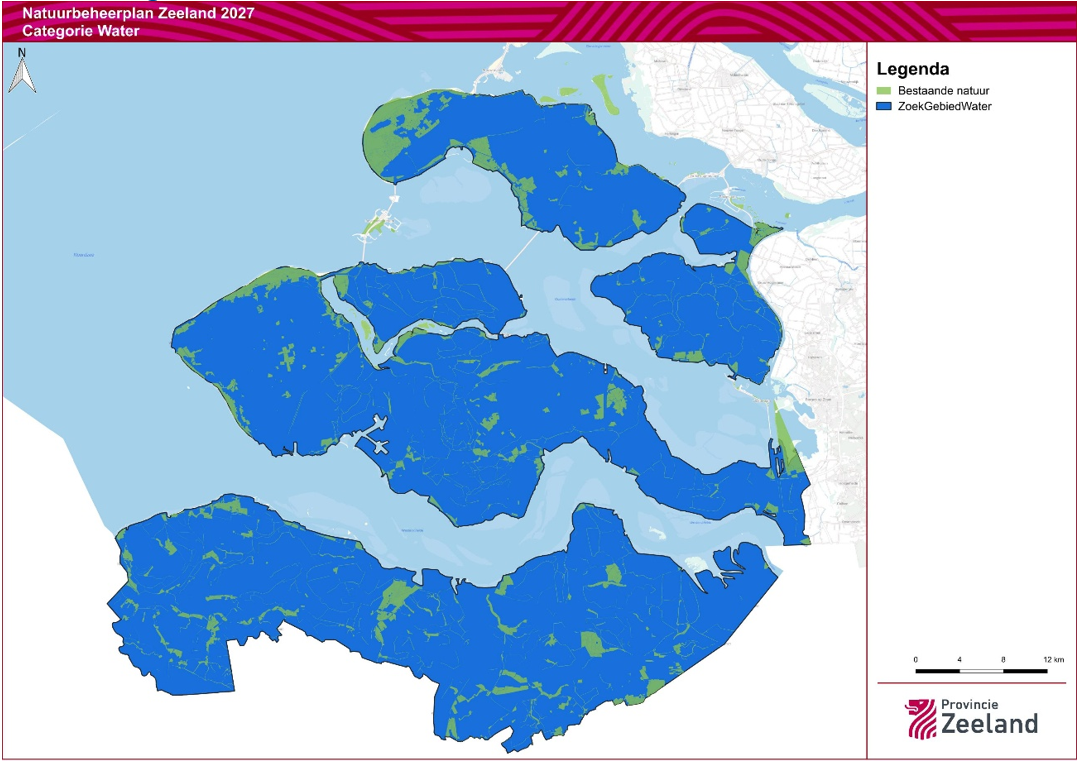1081x768 pixels.
Task: Click the Noordzee label on map
Action: point(83,255)
